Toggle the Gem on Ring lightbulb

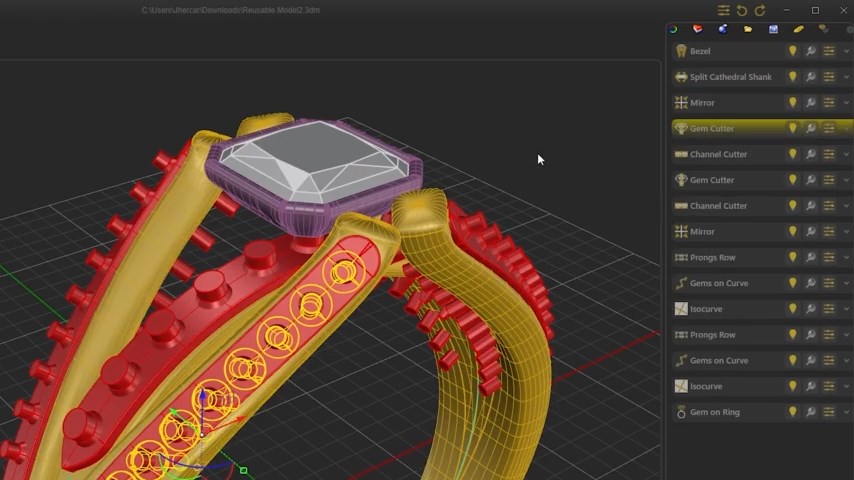(792, 412)
